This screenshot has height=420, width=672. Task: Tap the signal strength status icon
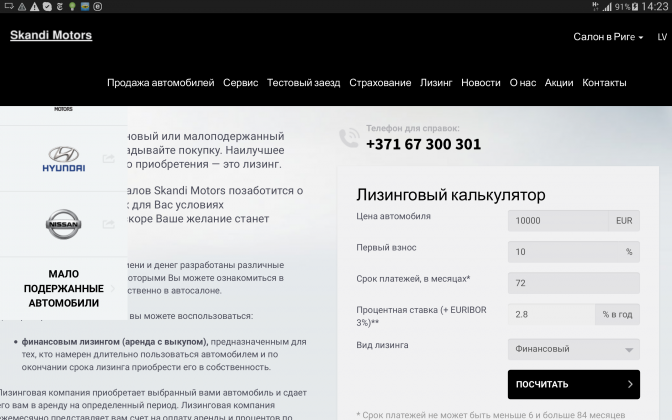tap(607, 6)
